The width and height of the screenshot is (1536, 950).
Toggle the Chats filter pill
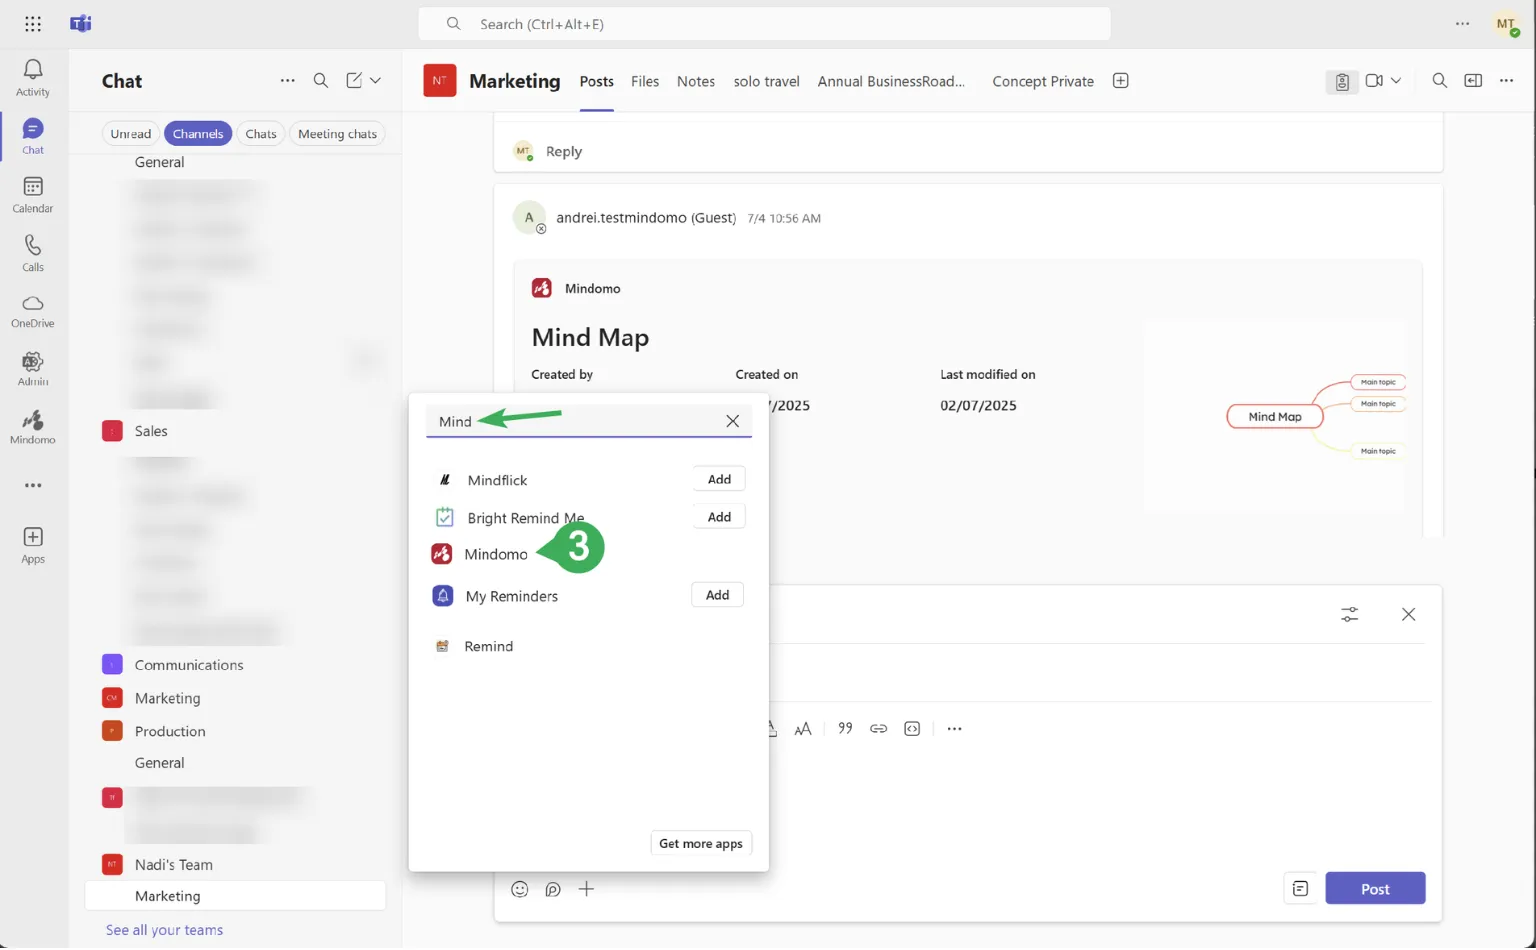pos(261,134)
